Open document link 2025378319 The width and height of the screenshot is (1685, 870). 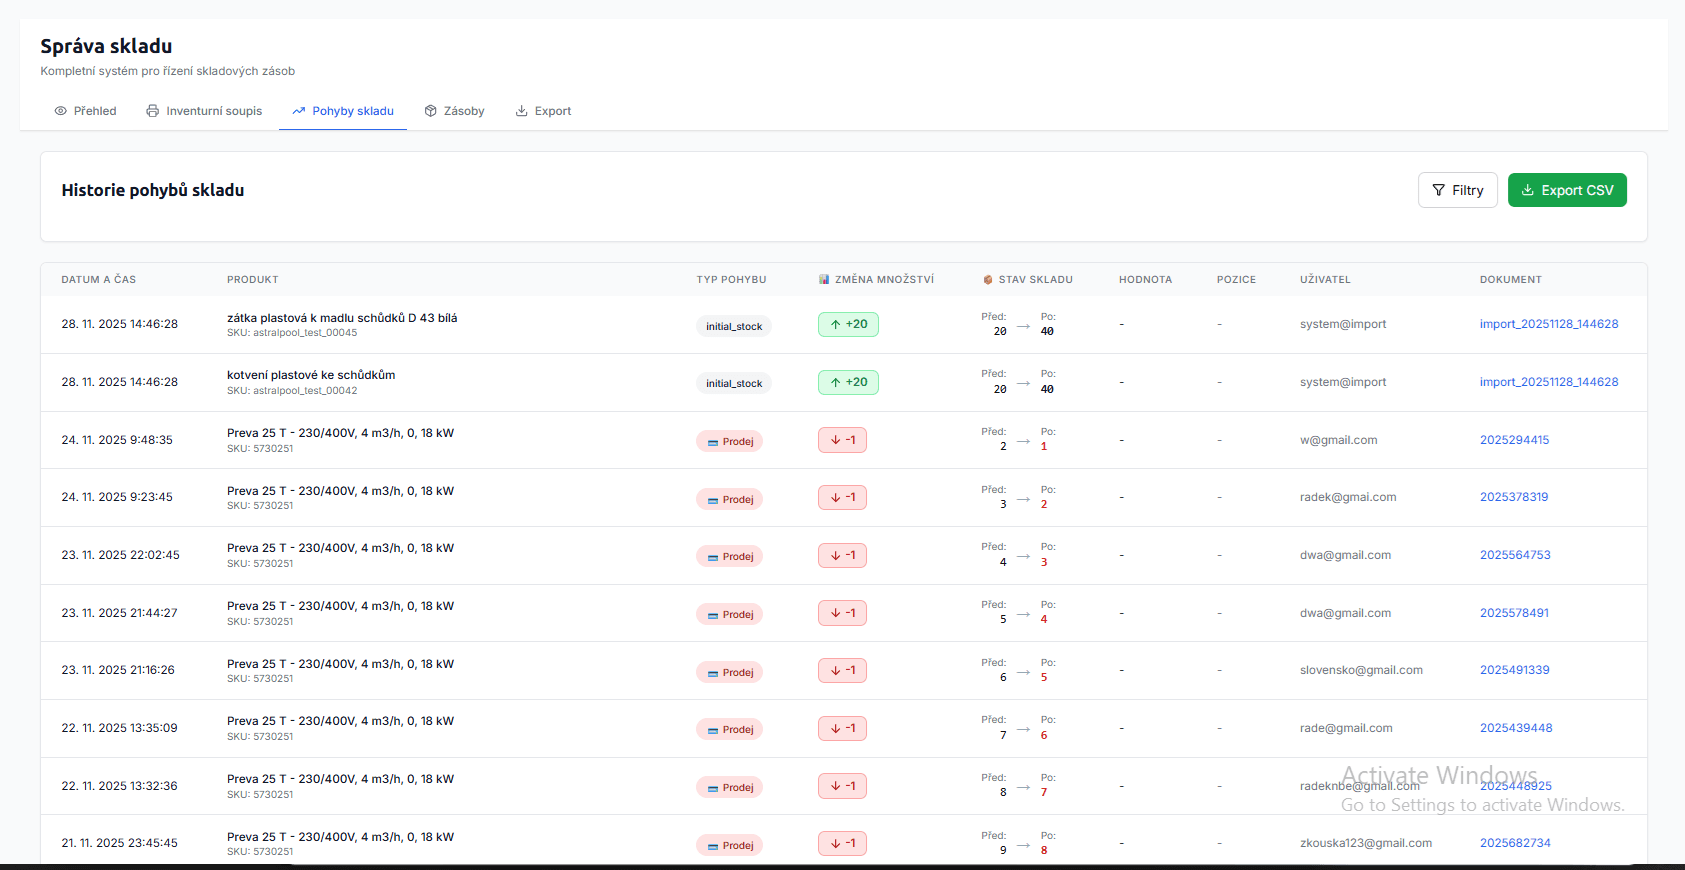(x=1513, y=497)
